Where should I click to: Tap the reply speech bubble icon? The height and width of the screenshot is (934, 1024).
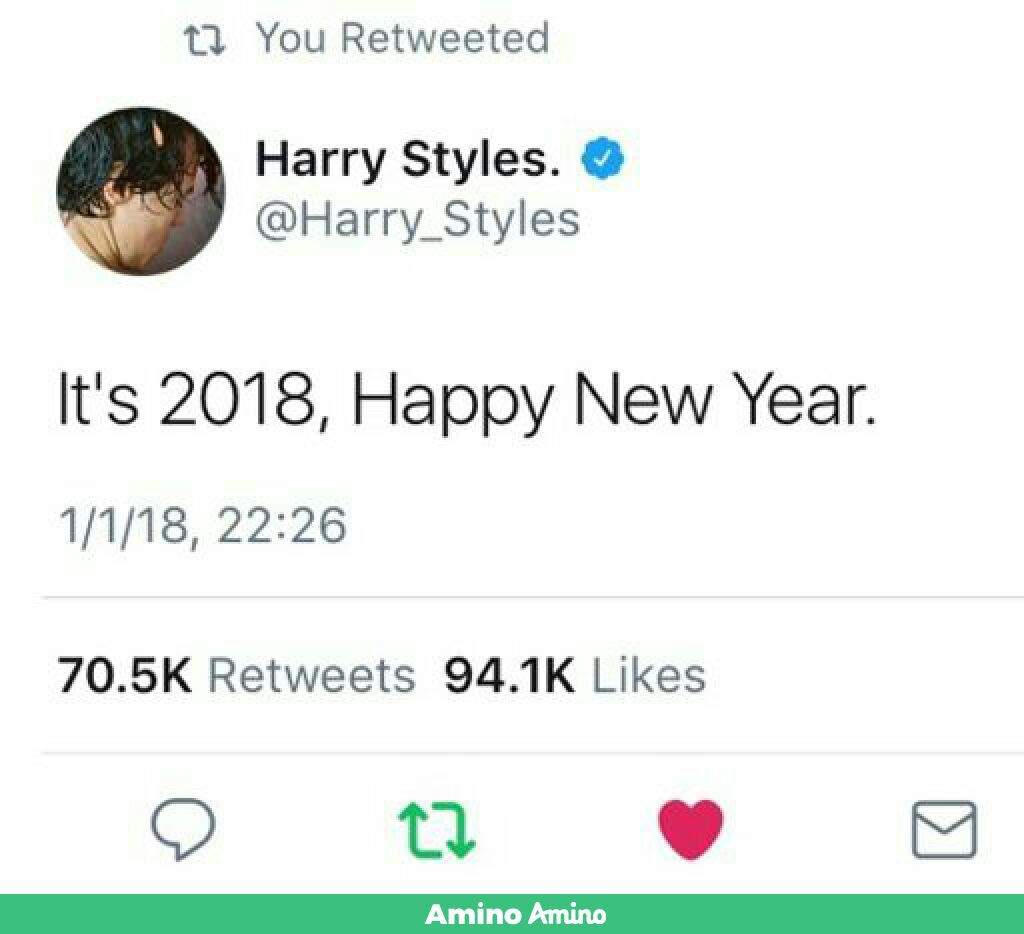[183, 829]
